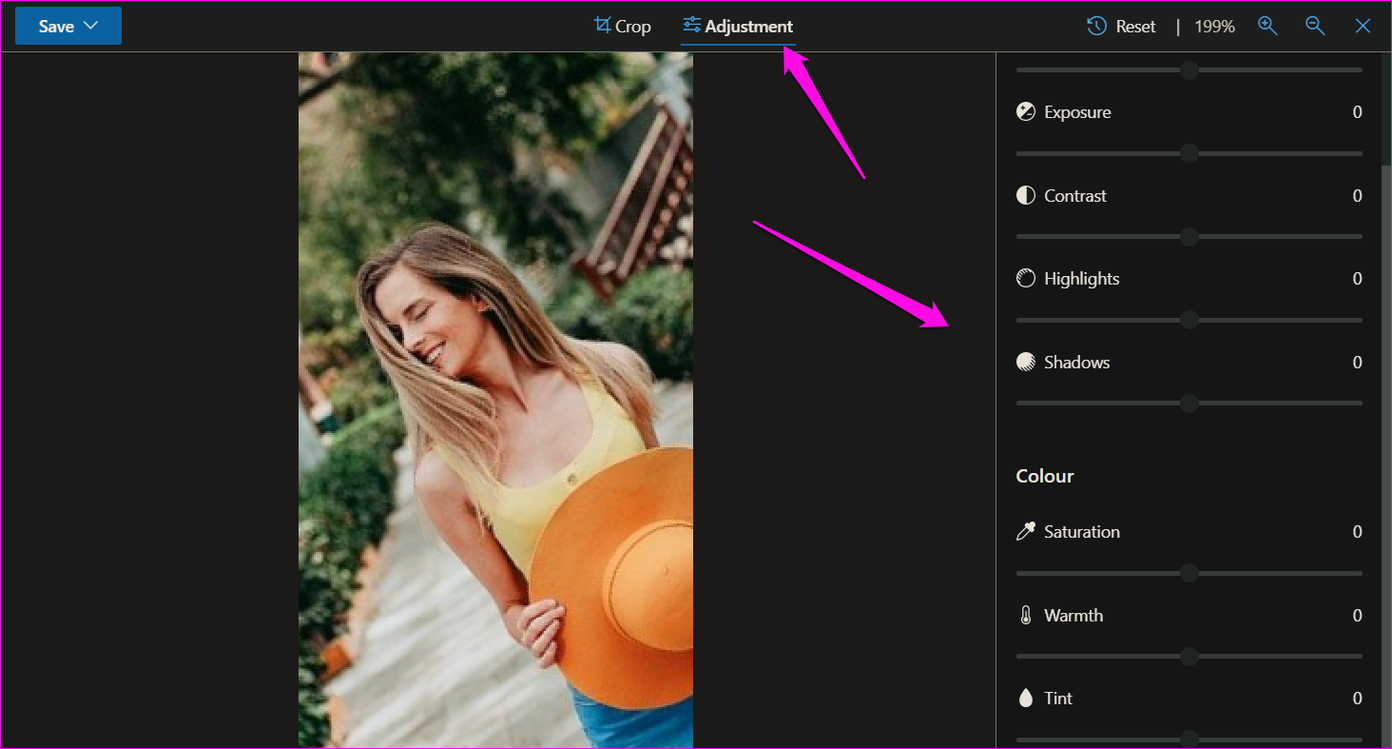This screenshot has width=1392, height=749.
Task: Click the zoom out magnifier icon
Action: (1315, 26)
